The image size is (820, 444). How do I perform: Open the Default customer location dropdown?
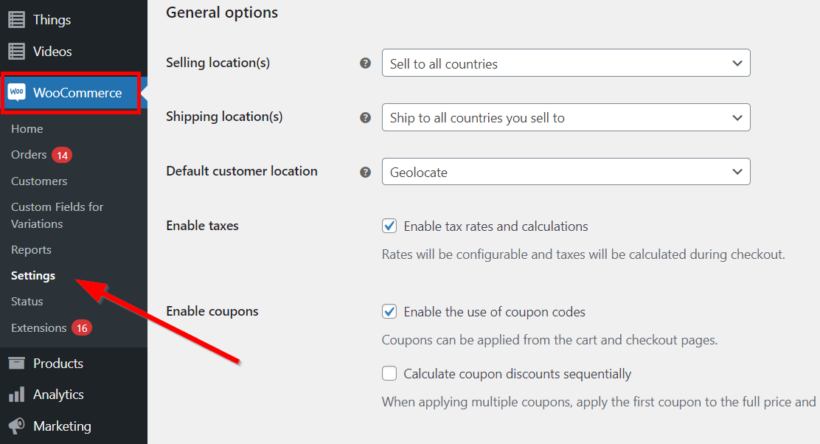click(566, 172)
